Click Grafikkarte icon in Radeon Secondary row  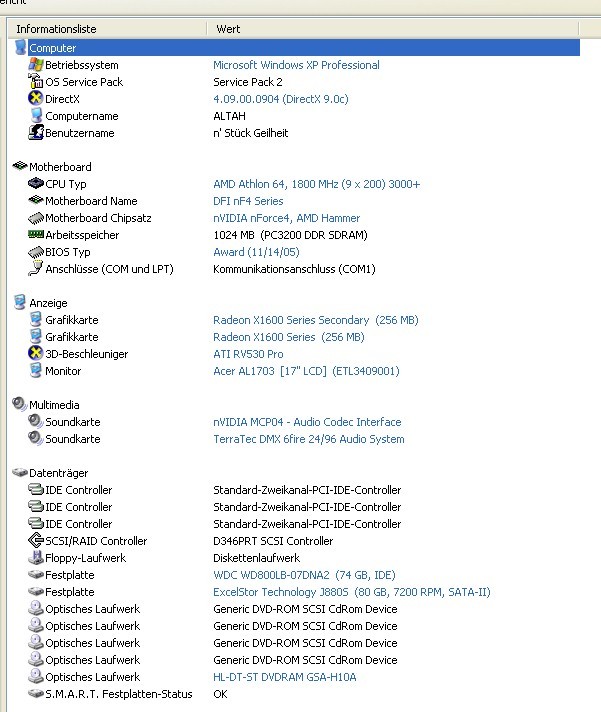pos(36,319)
